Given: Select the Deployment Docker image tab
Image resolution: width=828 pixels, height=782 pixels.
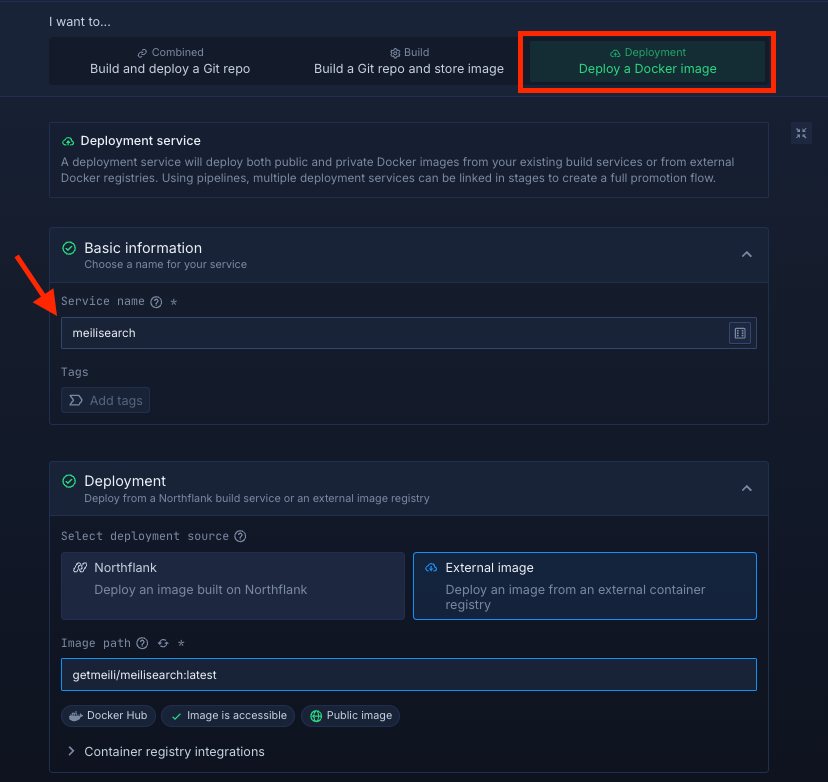Looking at the screenshot, I should click(x=647, y=61).
